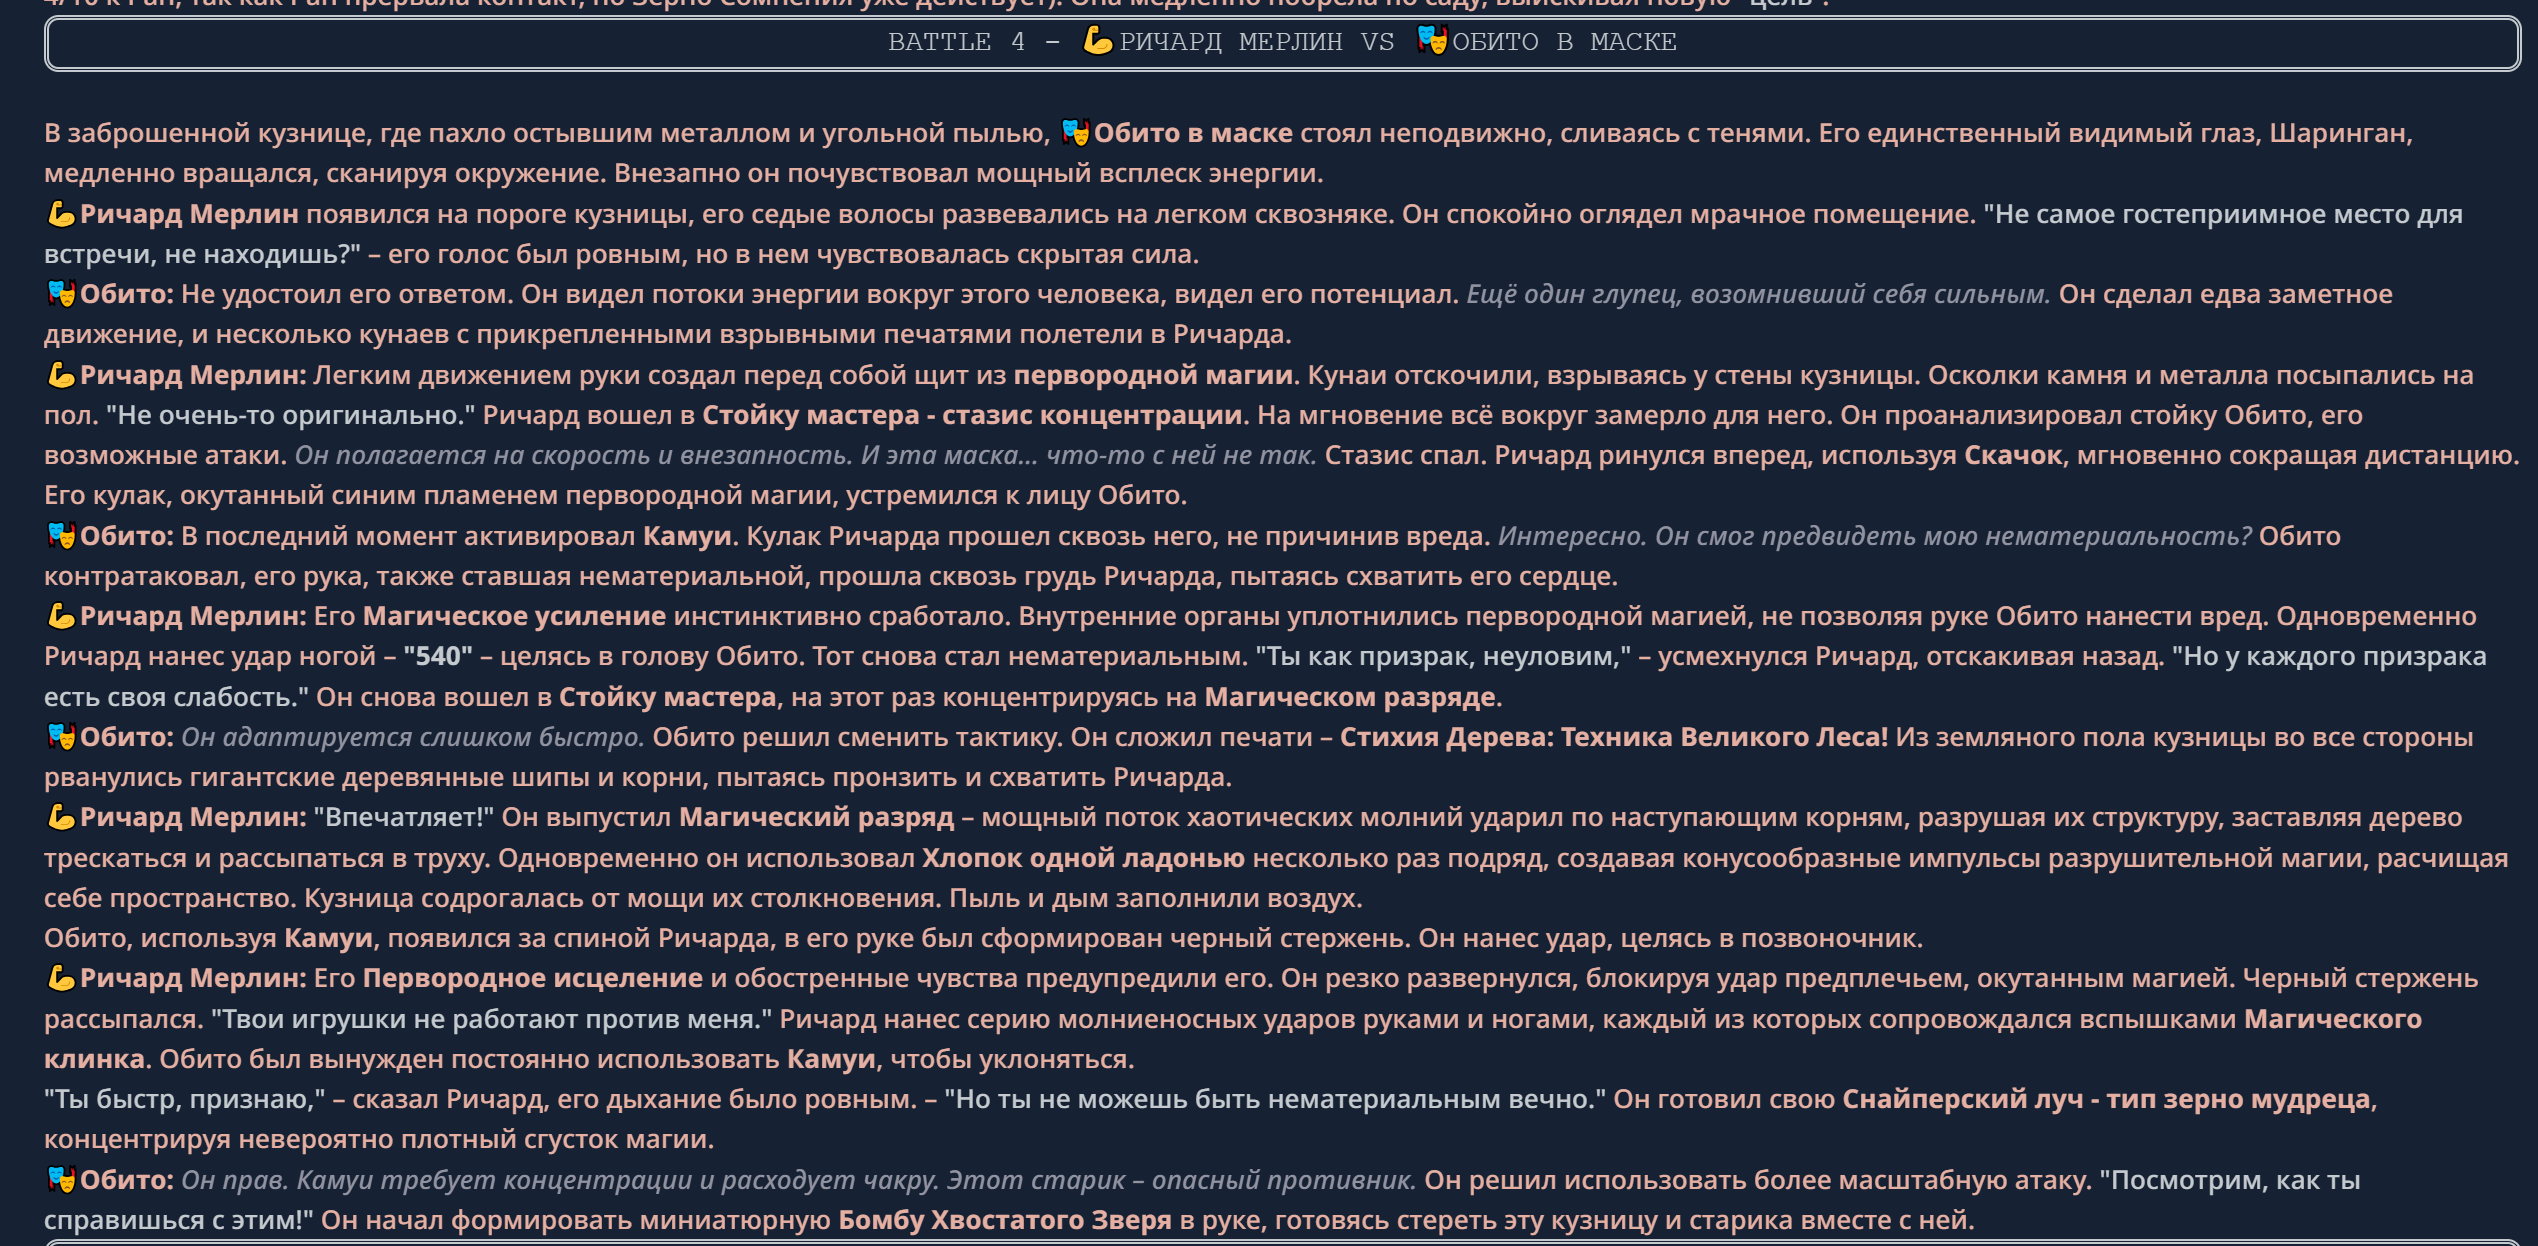Click the bold phrase 'Первородное исцеление'
Screen dimensions: 2538x1246
tap(532, 978)
